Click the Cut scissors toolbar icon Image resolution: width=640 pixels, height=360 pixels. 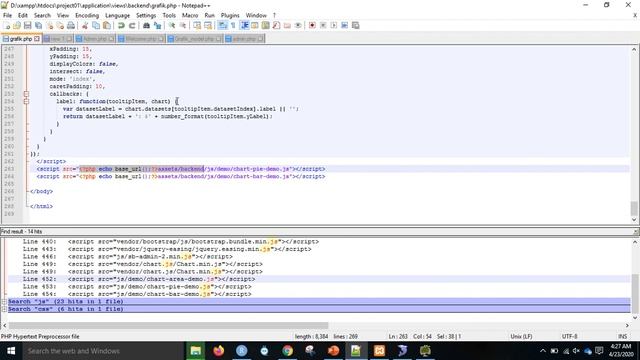85,25
